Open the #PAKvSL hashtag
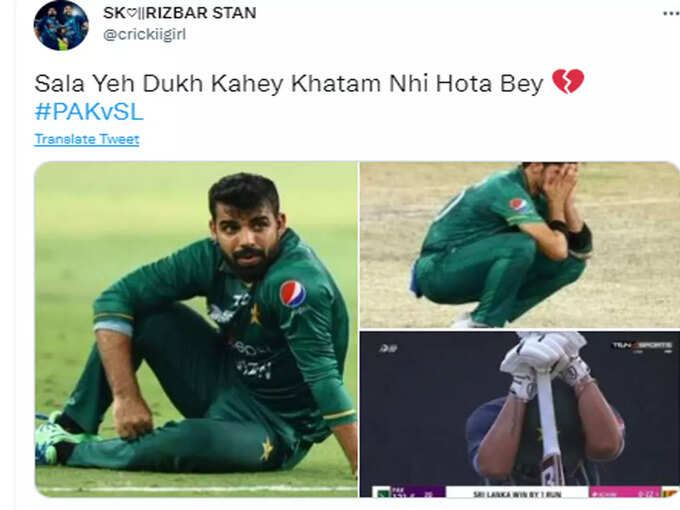The height and width of the screenshot is (510, 680). click(89, 112)
